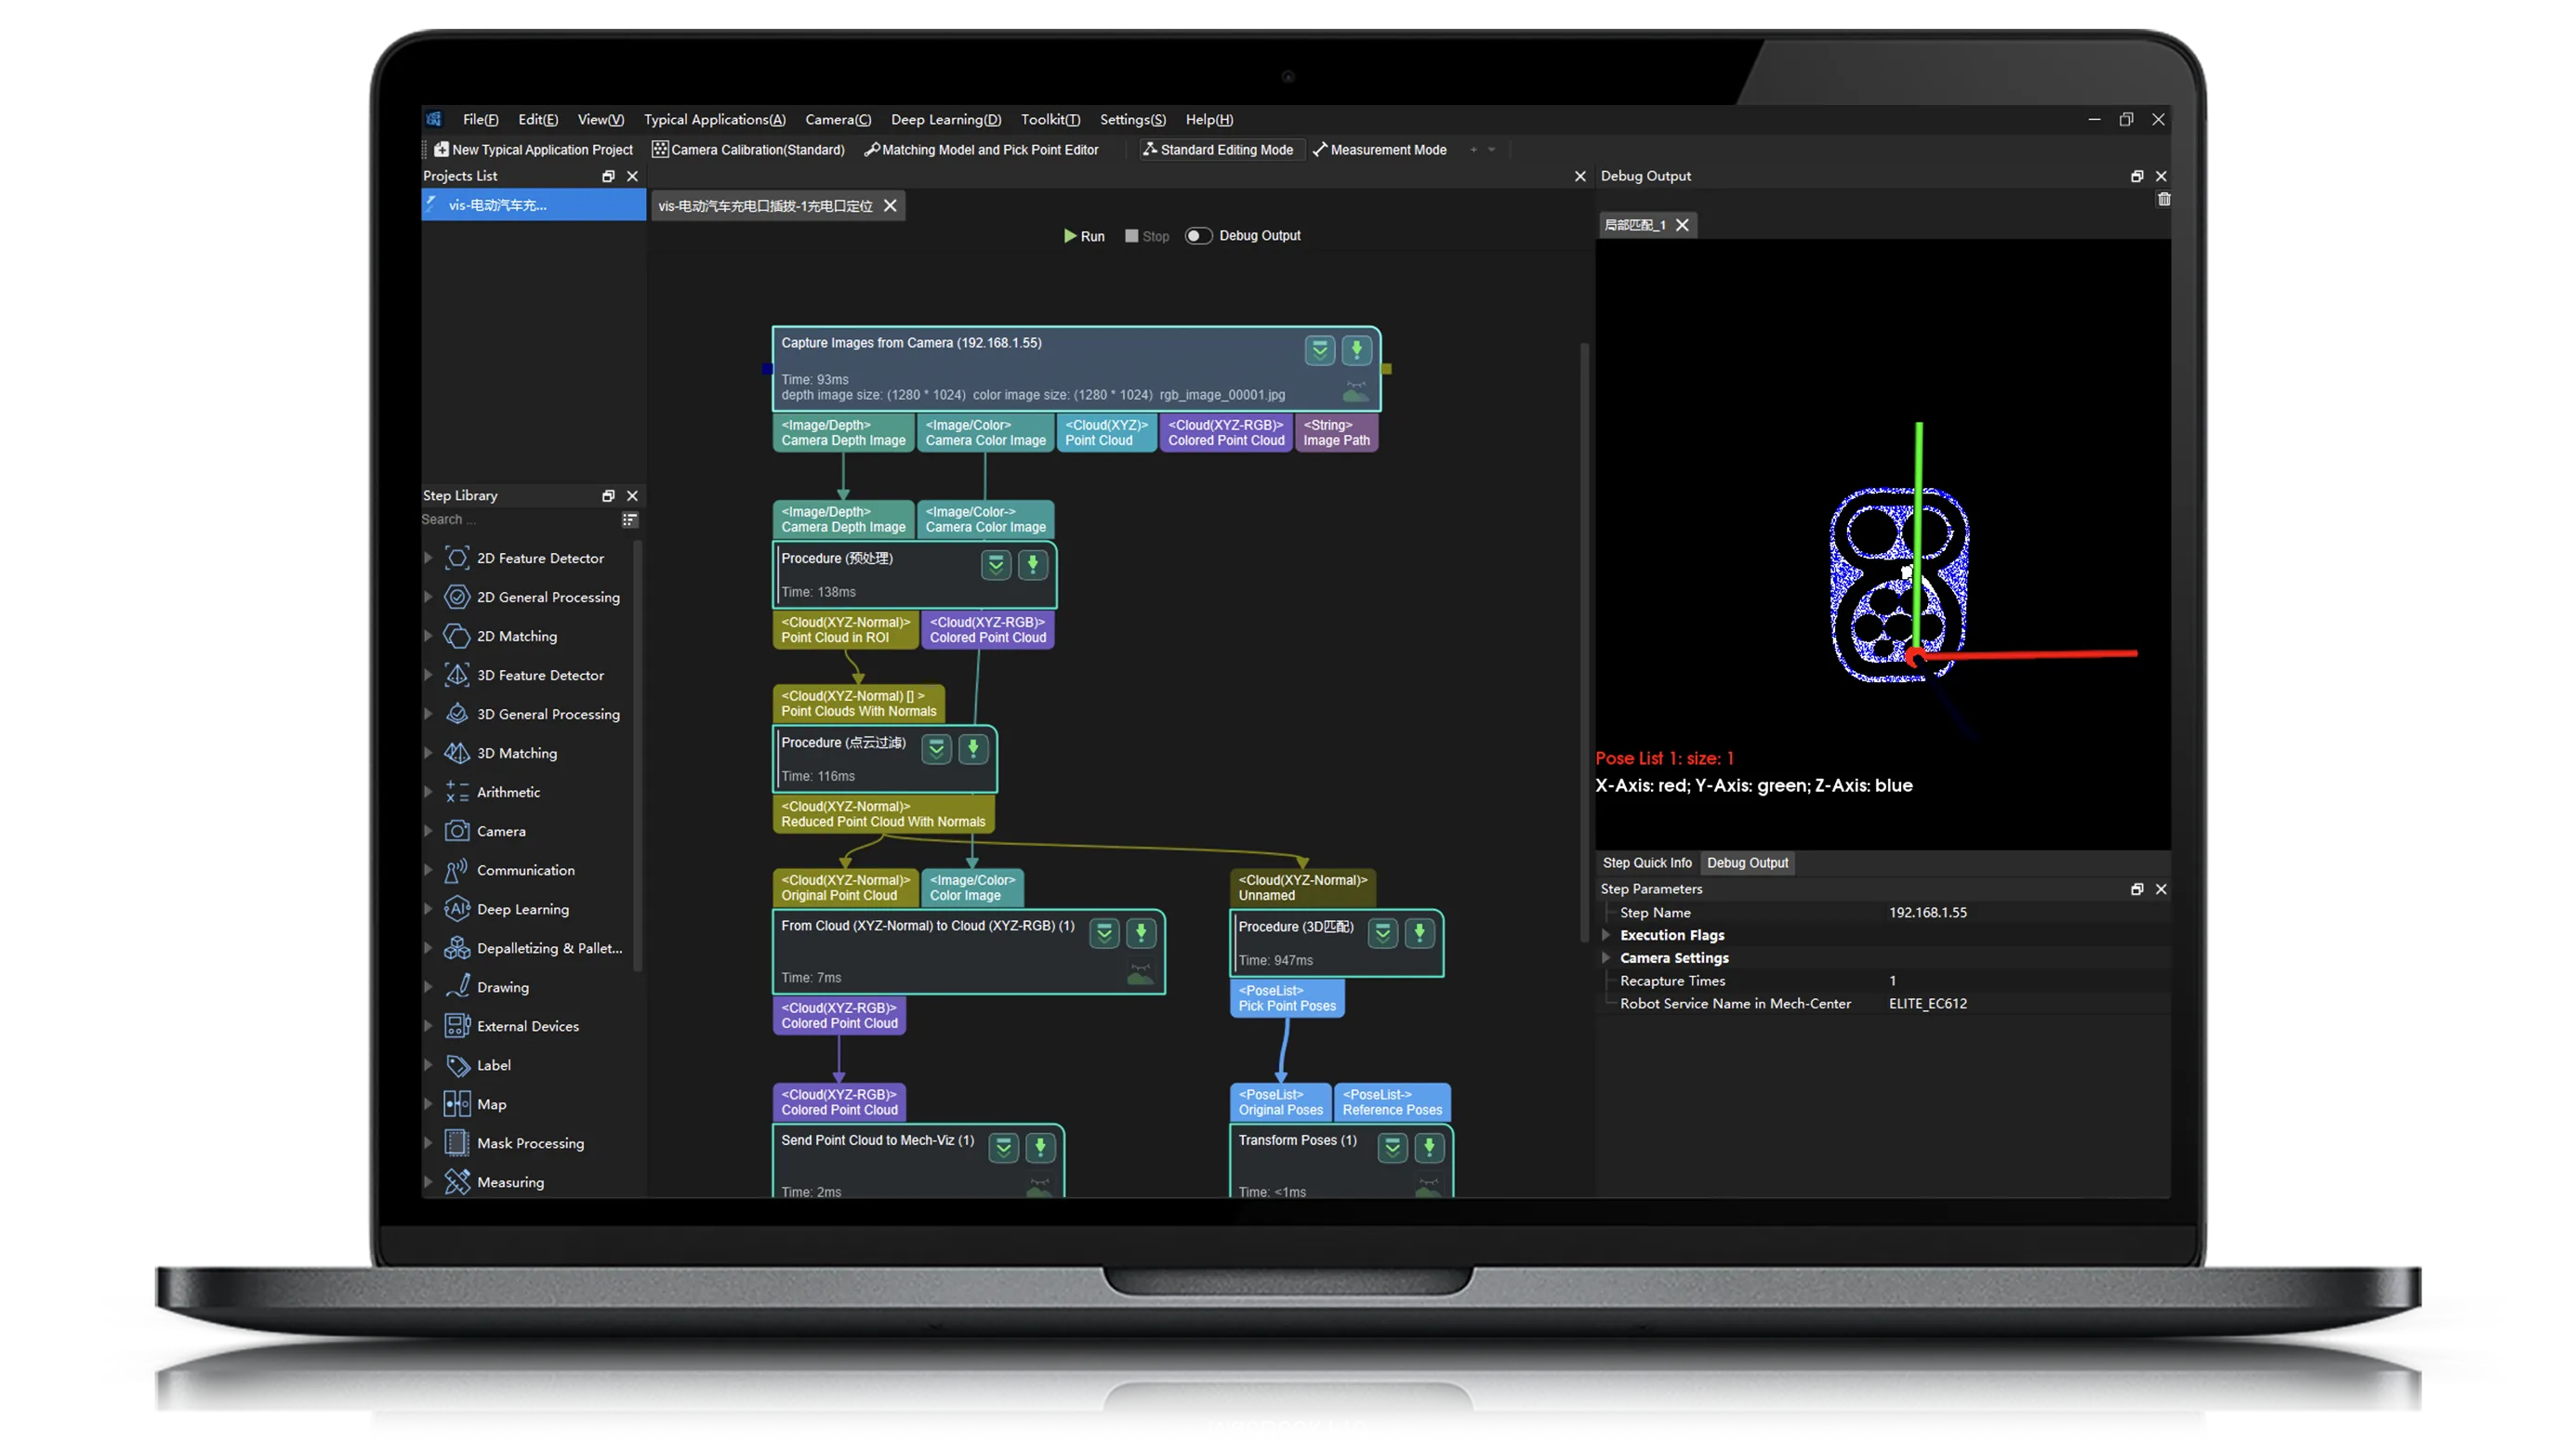
Task: Click New Typical Application Project
Action: tap(533, 150)
